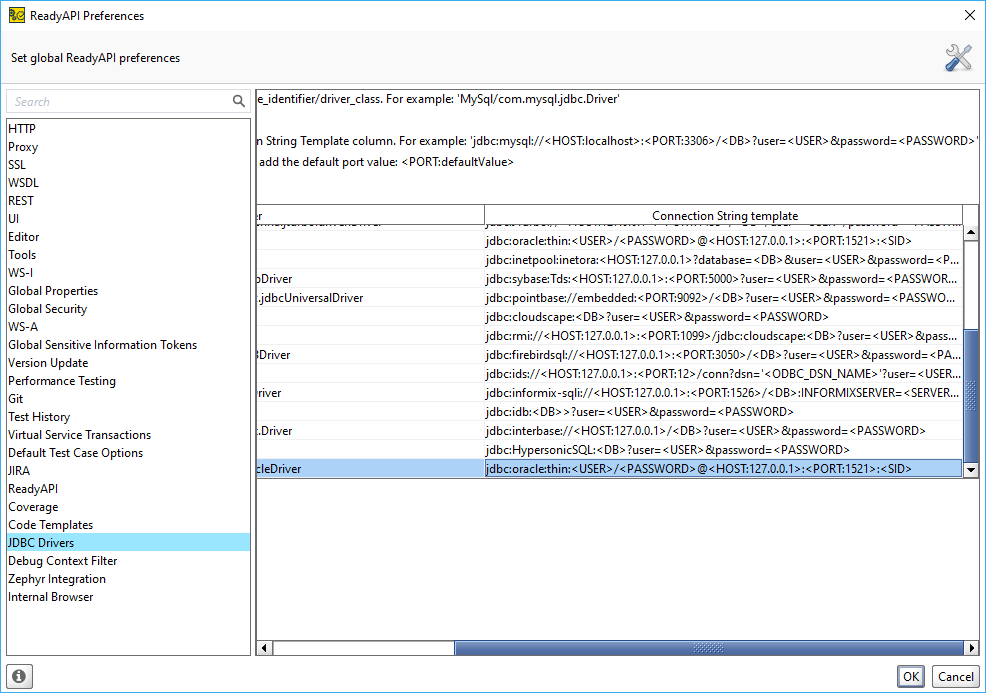Viewport: 986px width, 693px height.
Task: Open Debug Context Filter settings
Action: point(128,561)
